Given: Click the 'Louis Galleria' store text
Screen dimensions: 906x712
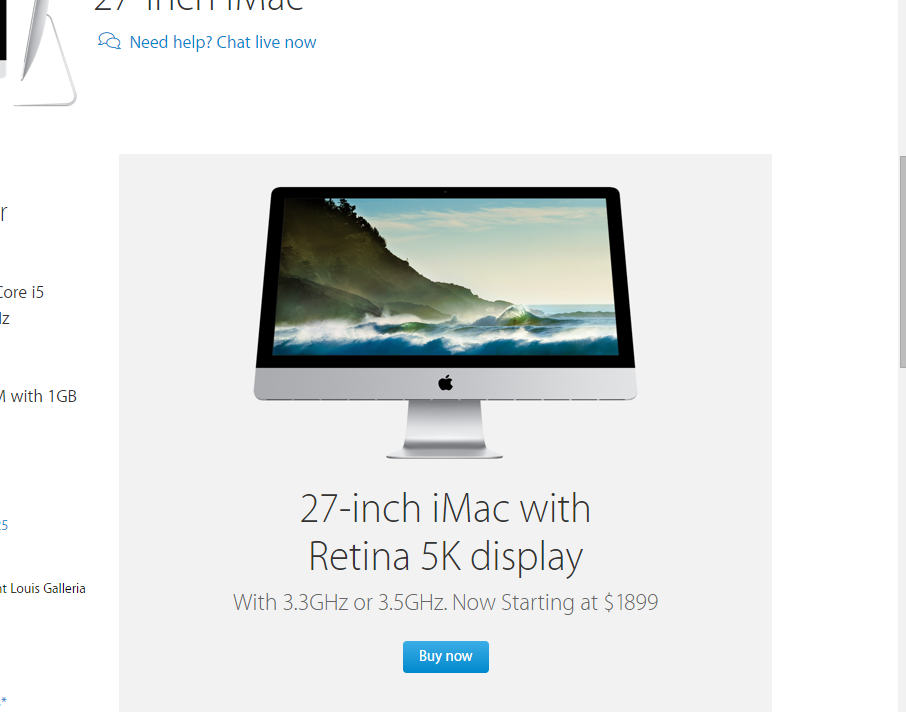Looking at the screenshot, I should pos(48,588).
